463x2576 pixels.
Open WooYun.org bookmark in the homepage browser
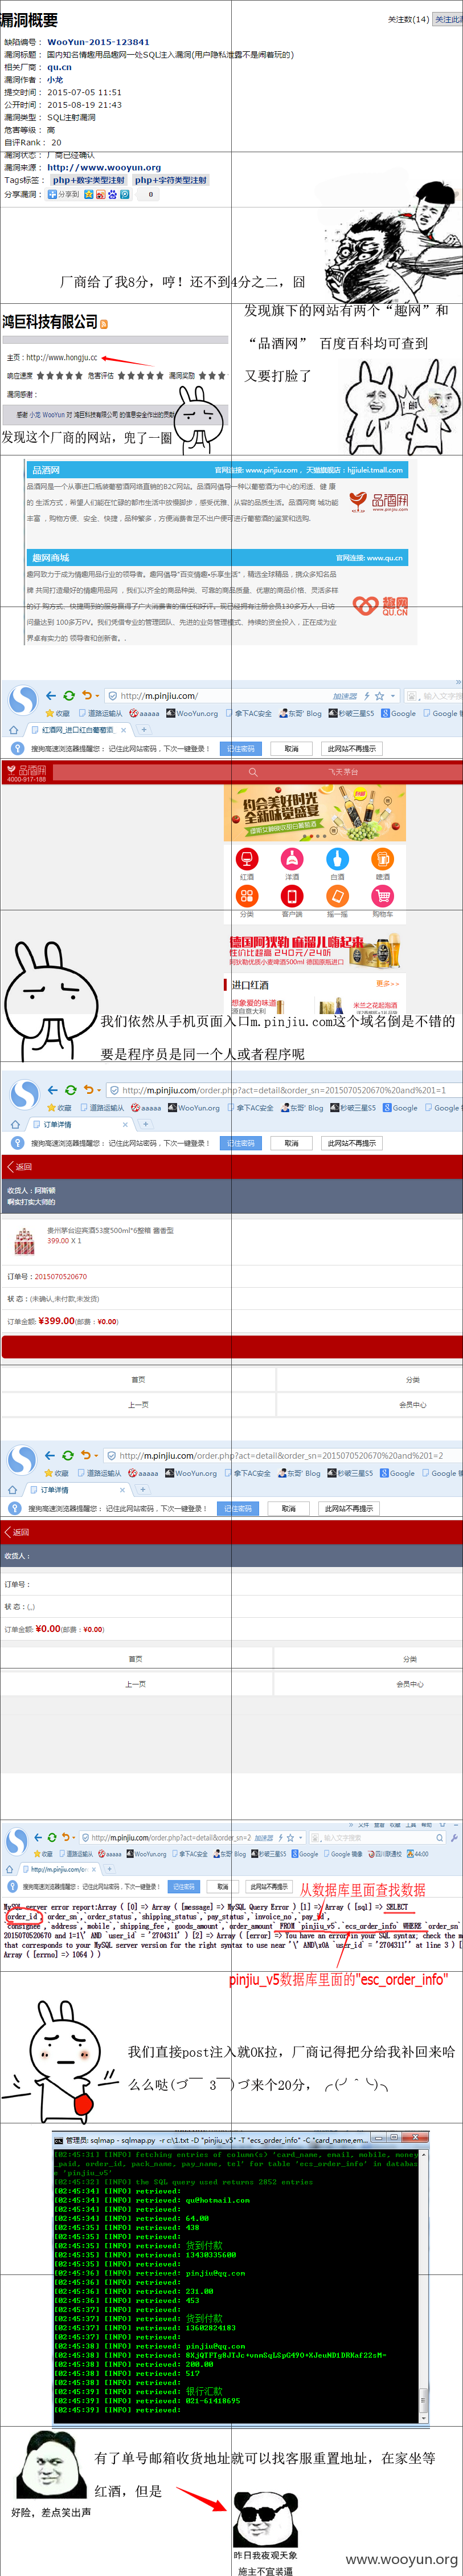[192, 713]
